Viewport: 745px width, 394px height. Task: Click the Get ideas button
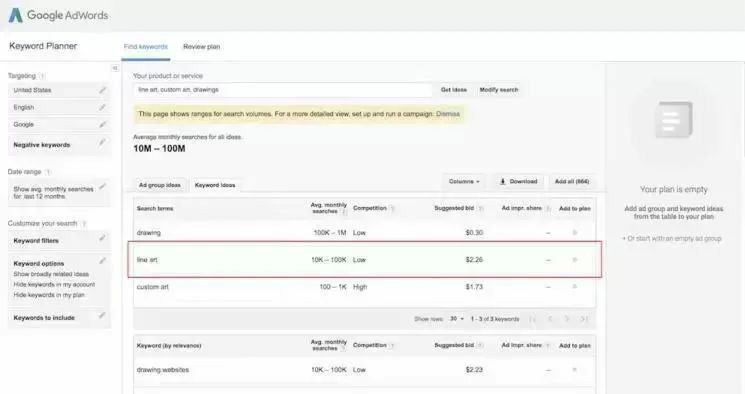[454, 90]
